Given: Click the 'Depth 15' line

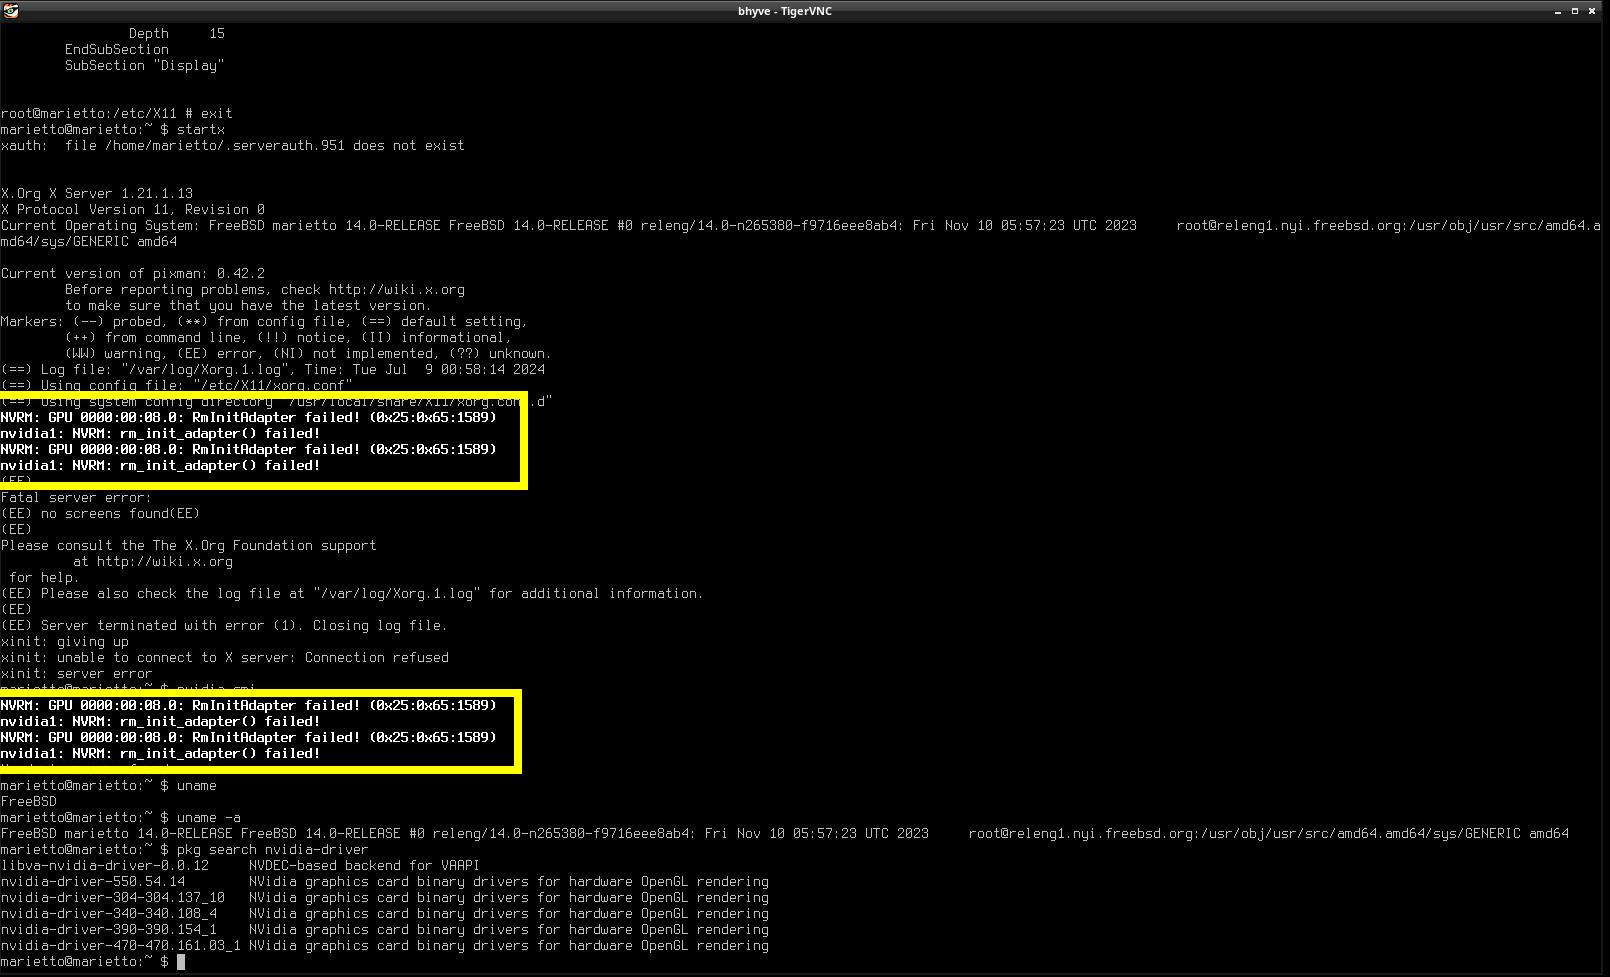Looking at the screenshot, I should point(177,34).
